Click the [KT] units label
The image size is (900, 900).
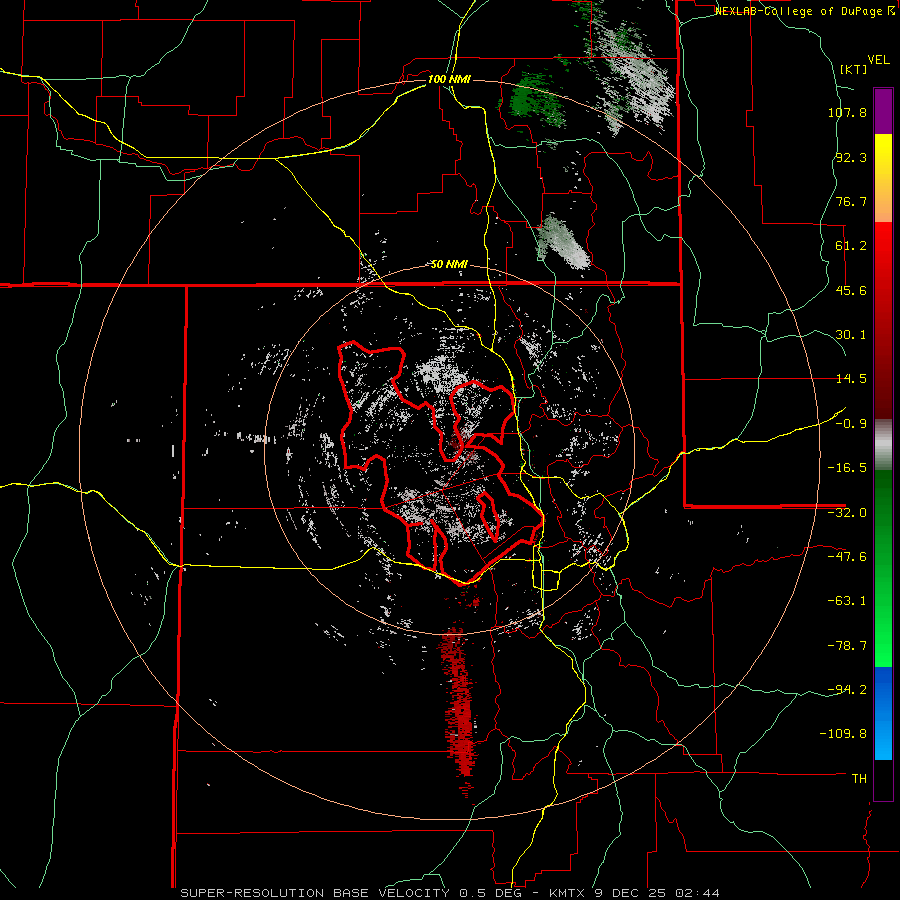pos(854,69)
